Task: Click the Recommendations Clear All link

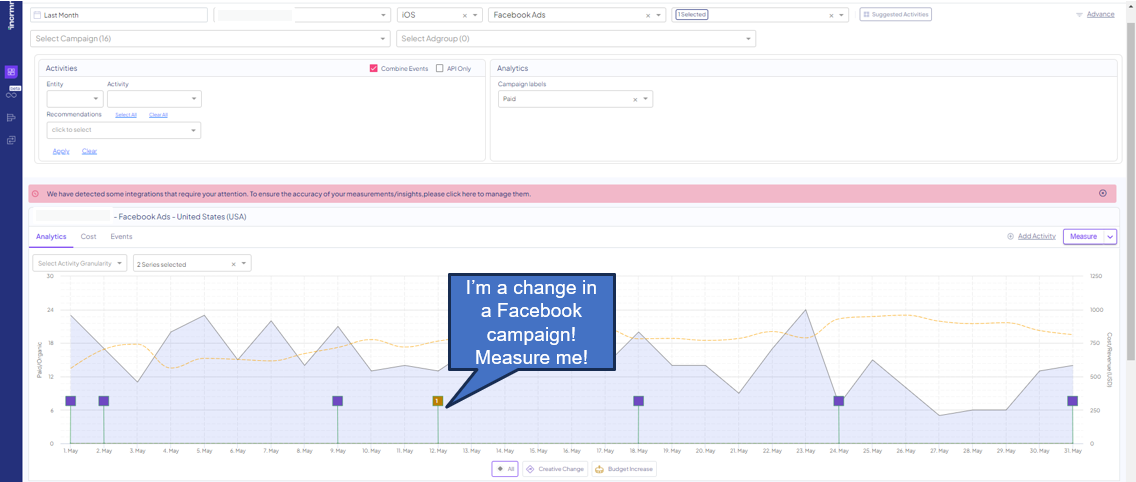Action: point(159,115)
